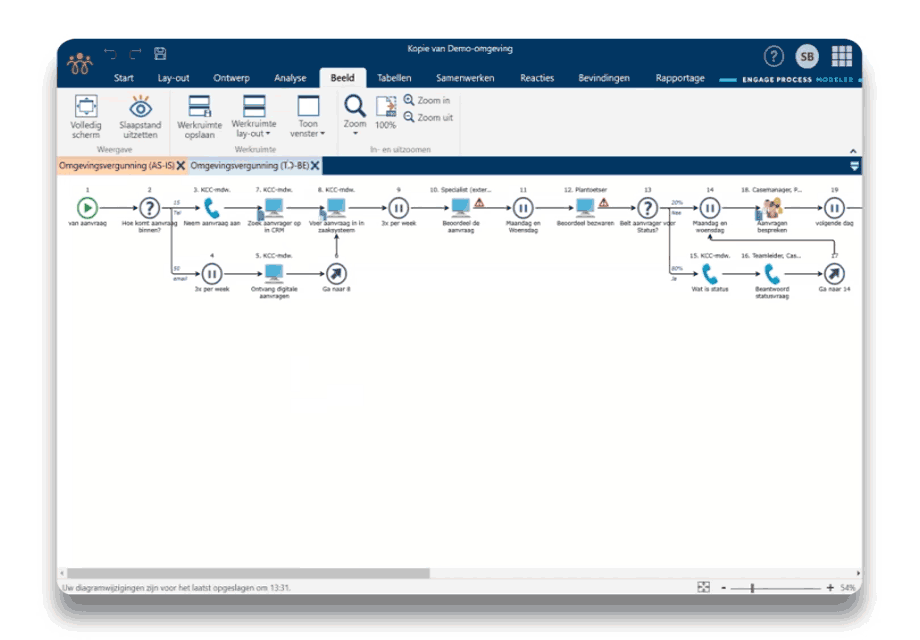Click the Volledig scherm icon
This screenshot has width=920, height=640.
coord(85,107)
